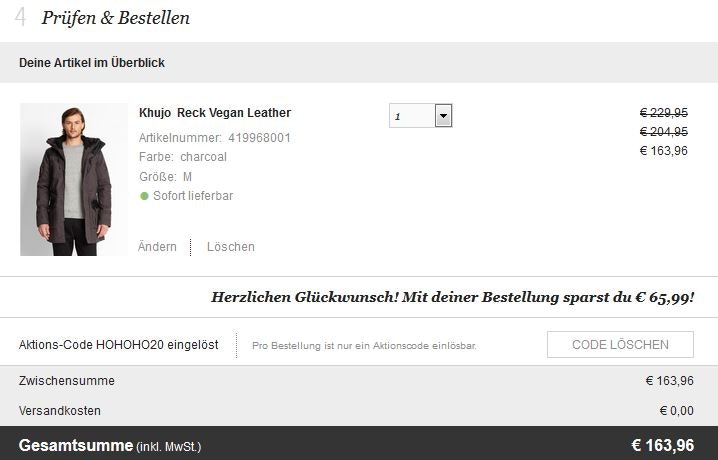Click the crossed-out price € 204,95
Image resolution: width=718 pixels, height=460 pixels.
(x=666, y=132)
